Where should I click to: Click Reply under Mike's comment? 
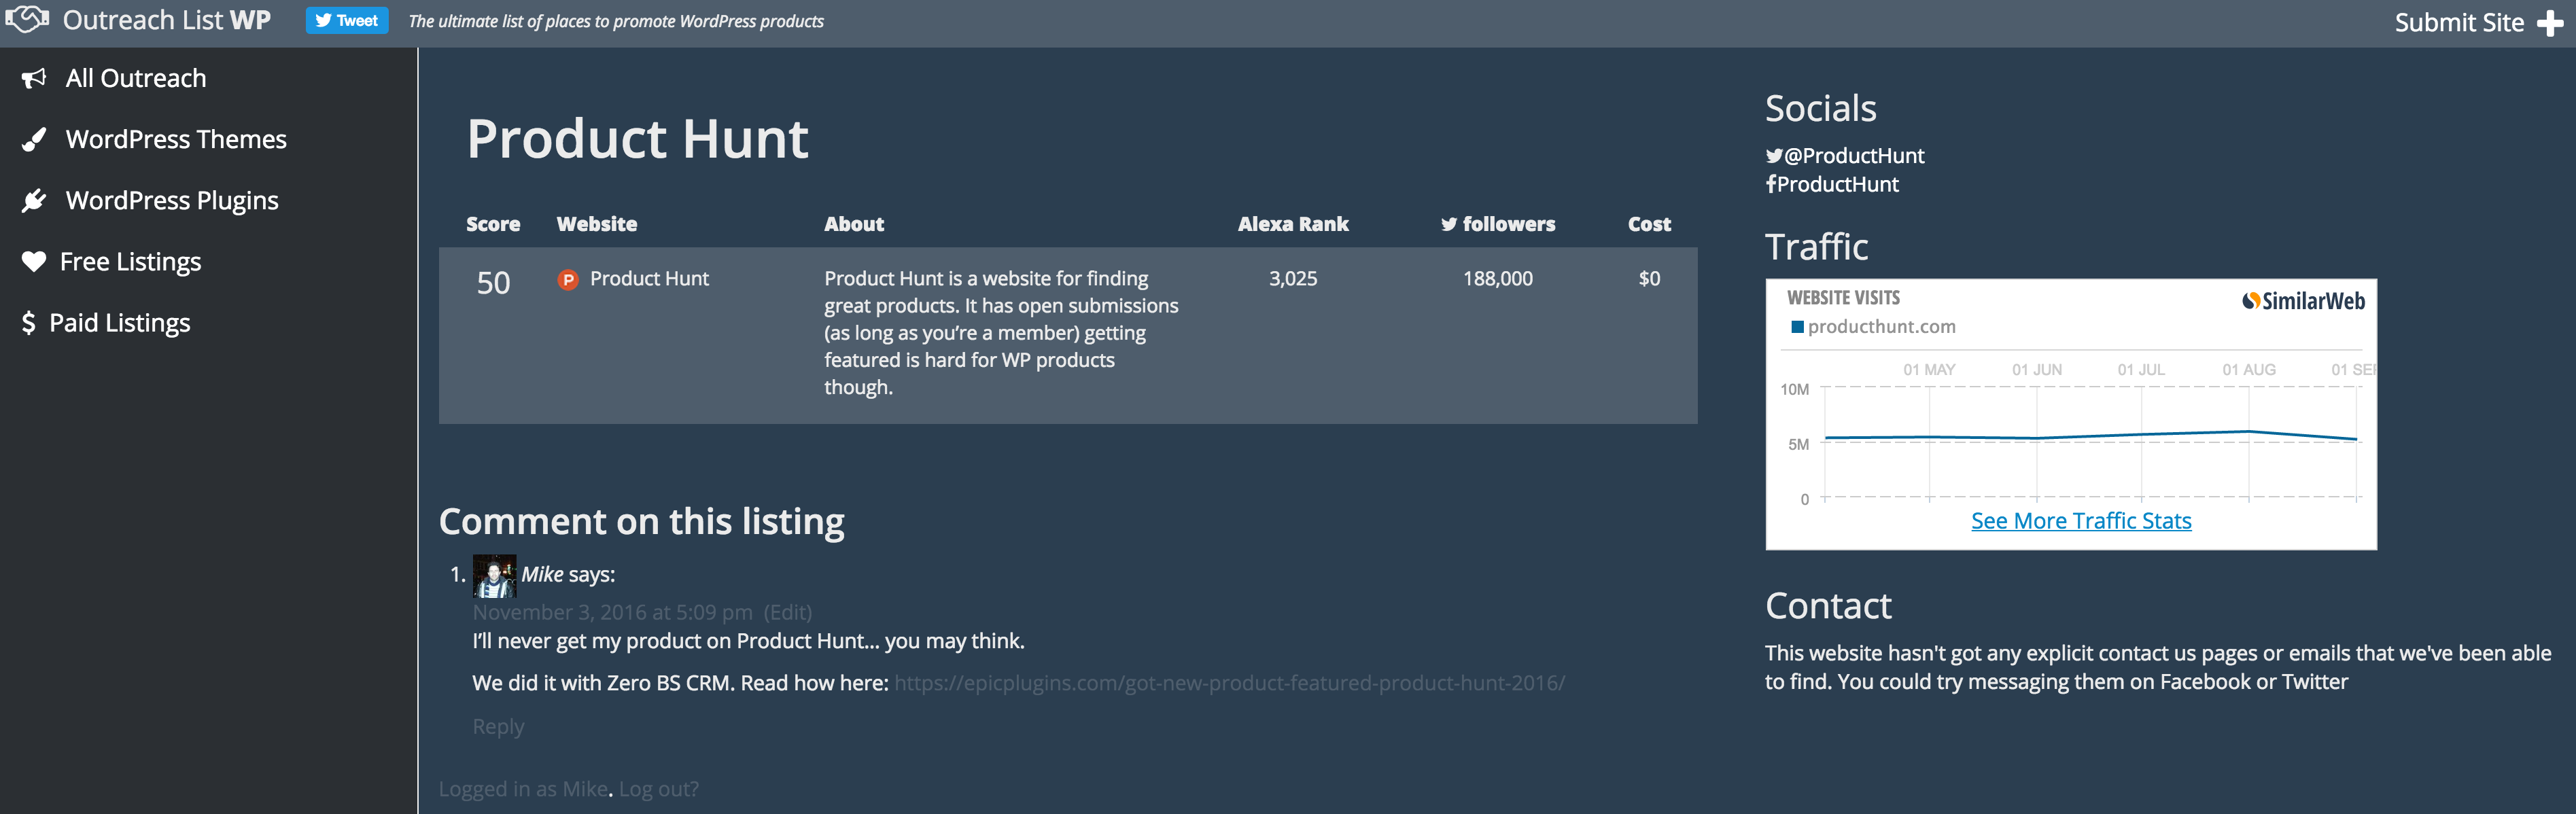tap(498, 727)
